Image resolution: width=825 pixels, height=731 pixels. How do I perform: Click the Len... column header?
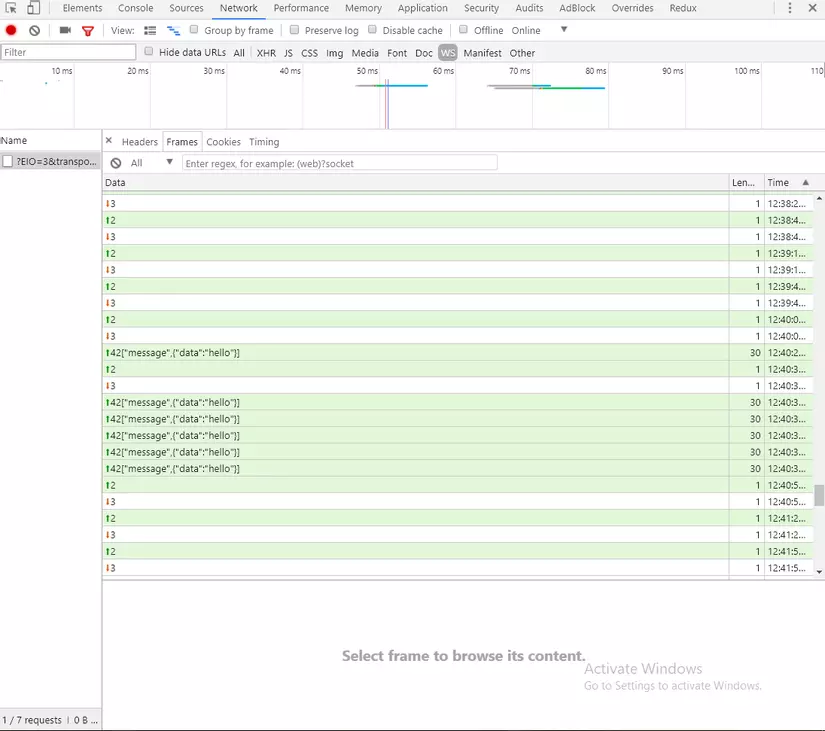(x=746, y=182)
